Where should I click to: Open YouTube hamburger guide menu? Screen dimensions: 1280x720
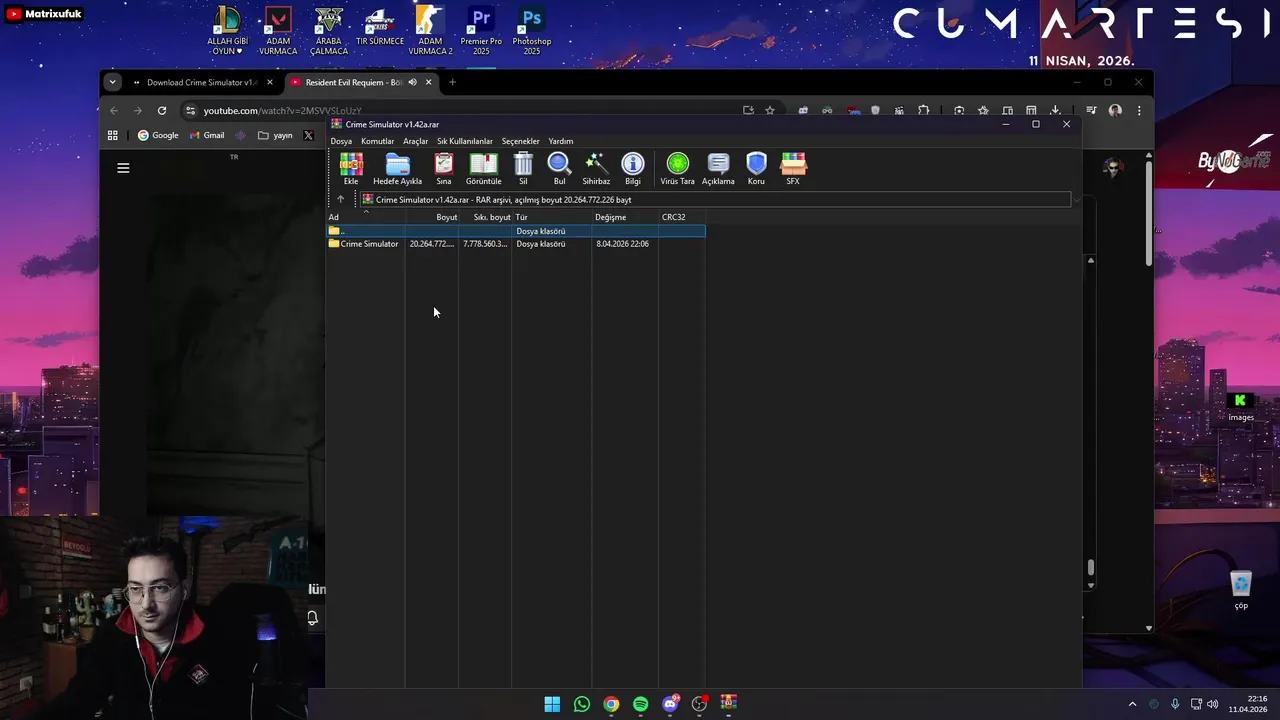click(123, 168)
